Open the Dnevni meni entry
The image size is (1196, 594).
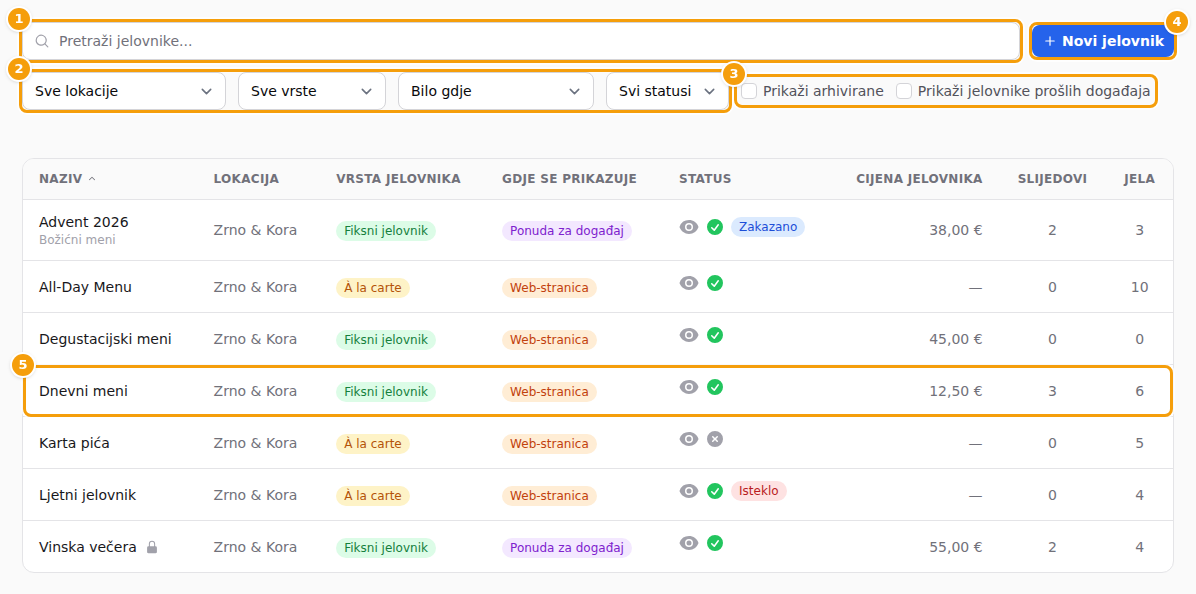click(x=83, y=391)
